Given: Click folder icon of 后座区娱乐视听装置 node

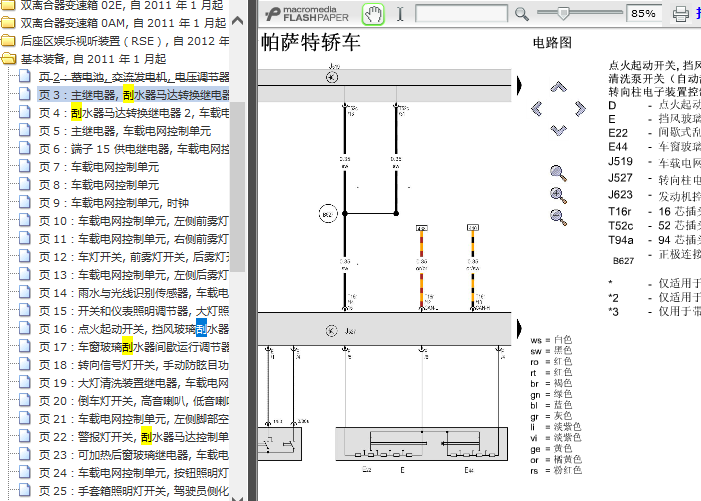Looking at the screenshot, I should click(8, 41).
